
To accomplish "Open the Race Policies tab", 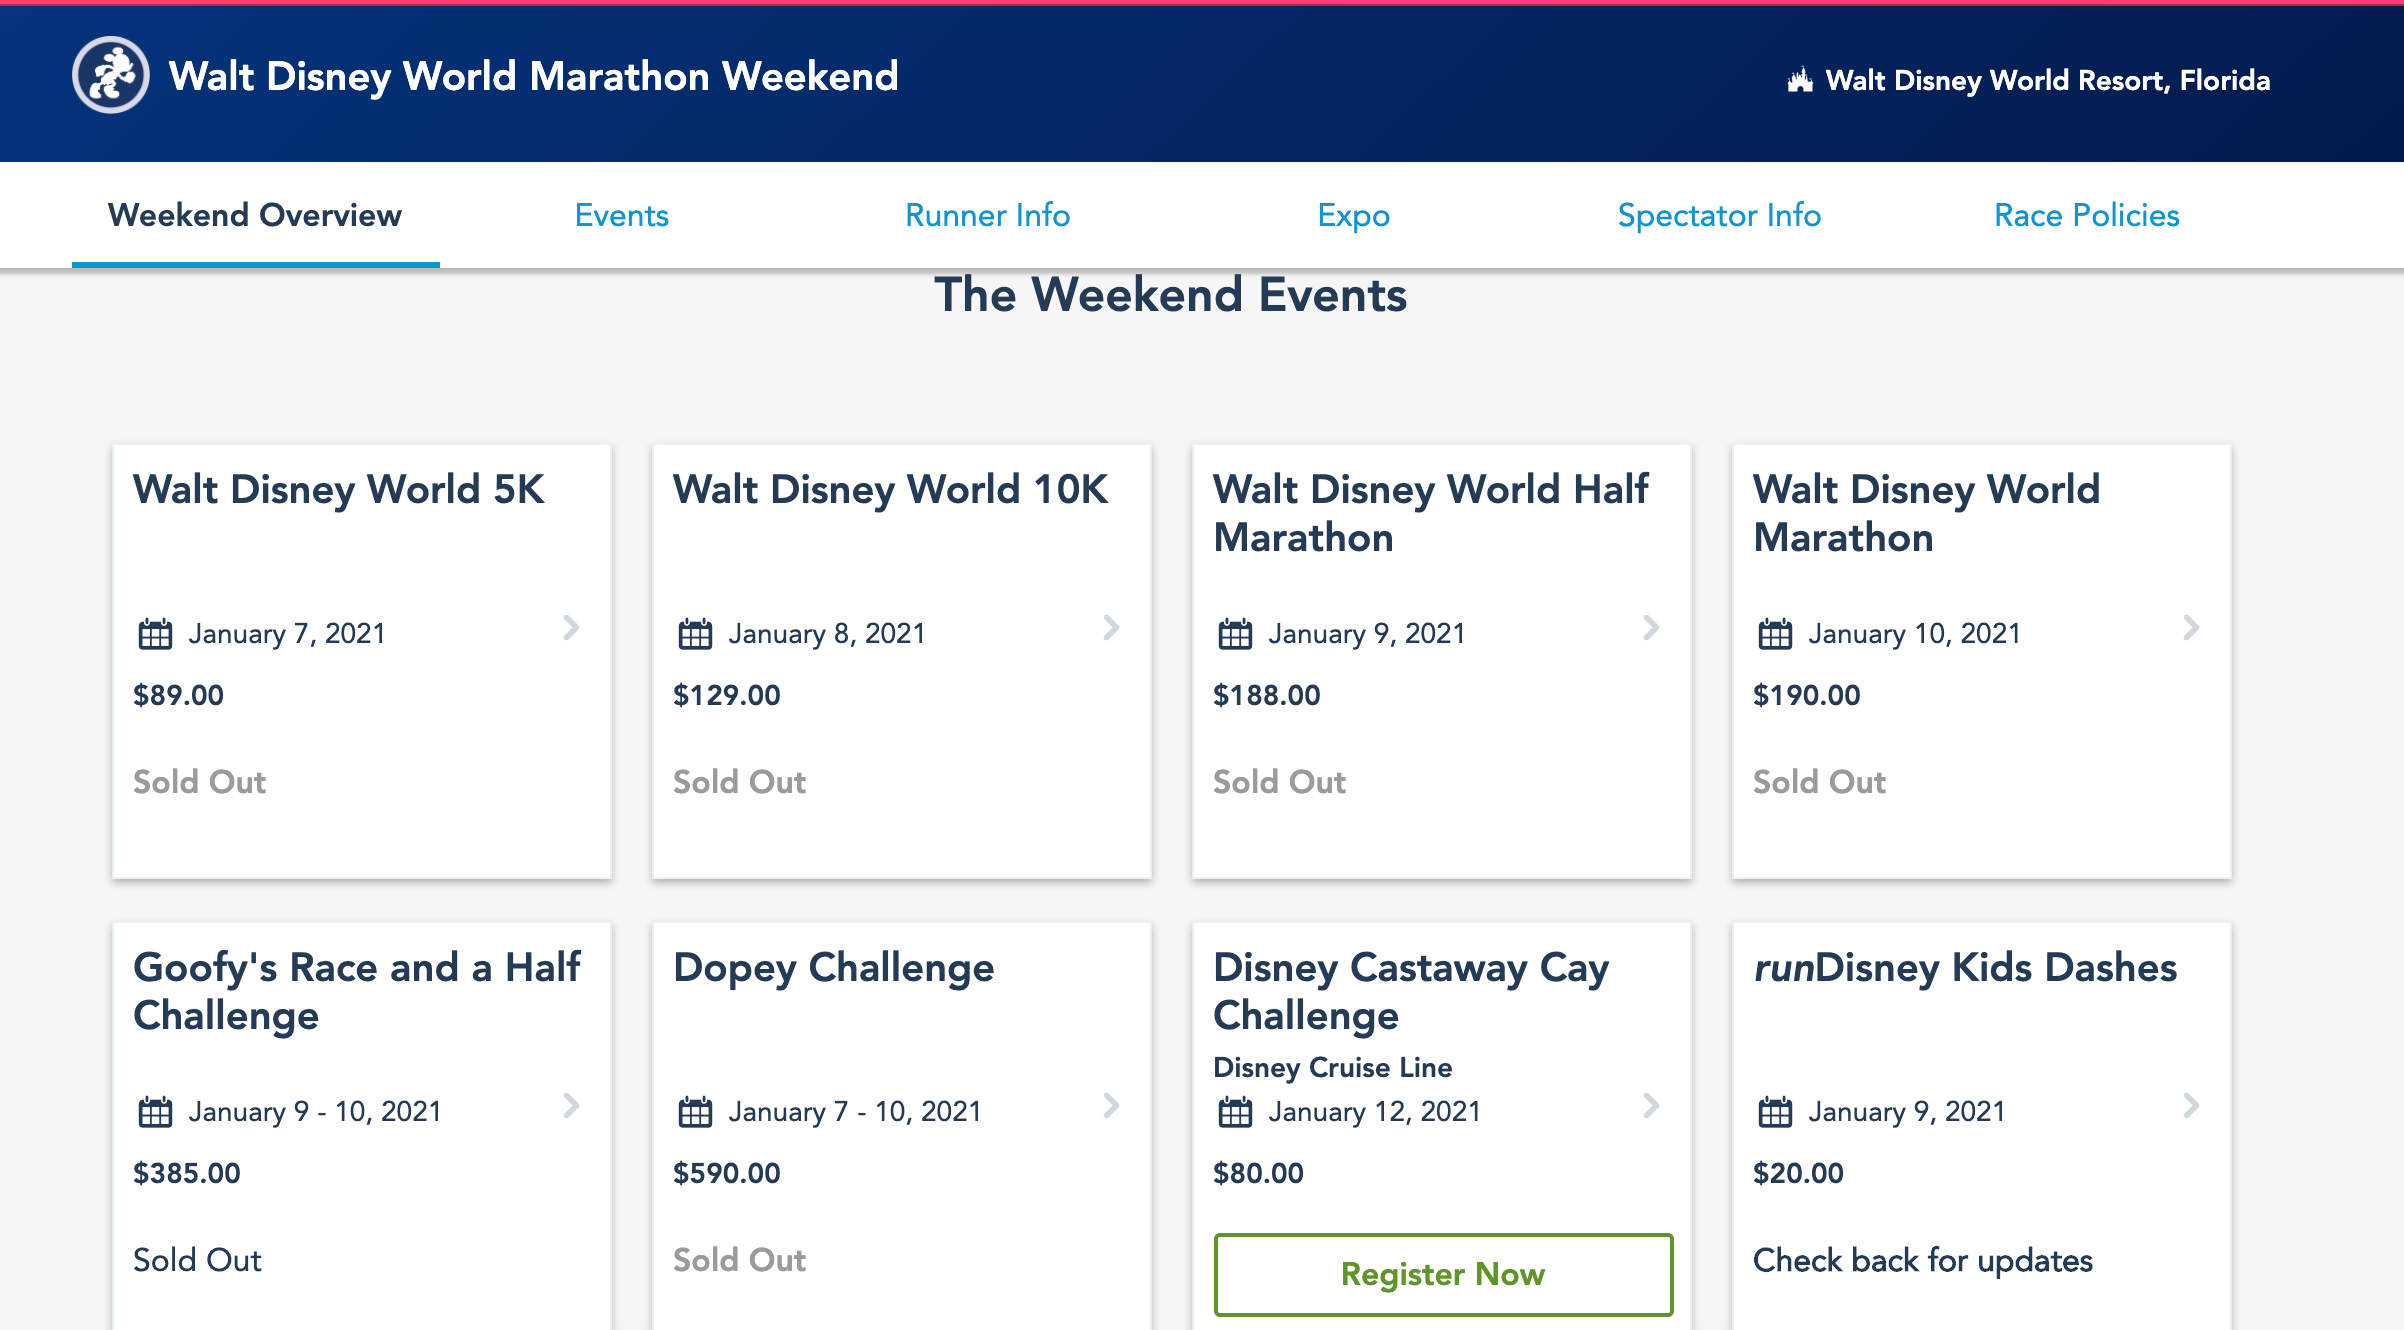I will click(x=2086, y=215).
